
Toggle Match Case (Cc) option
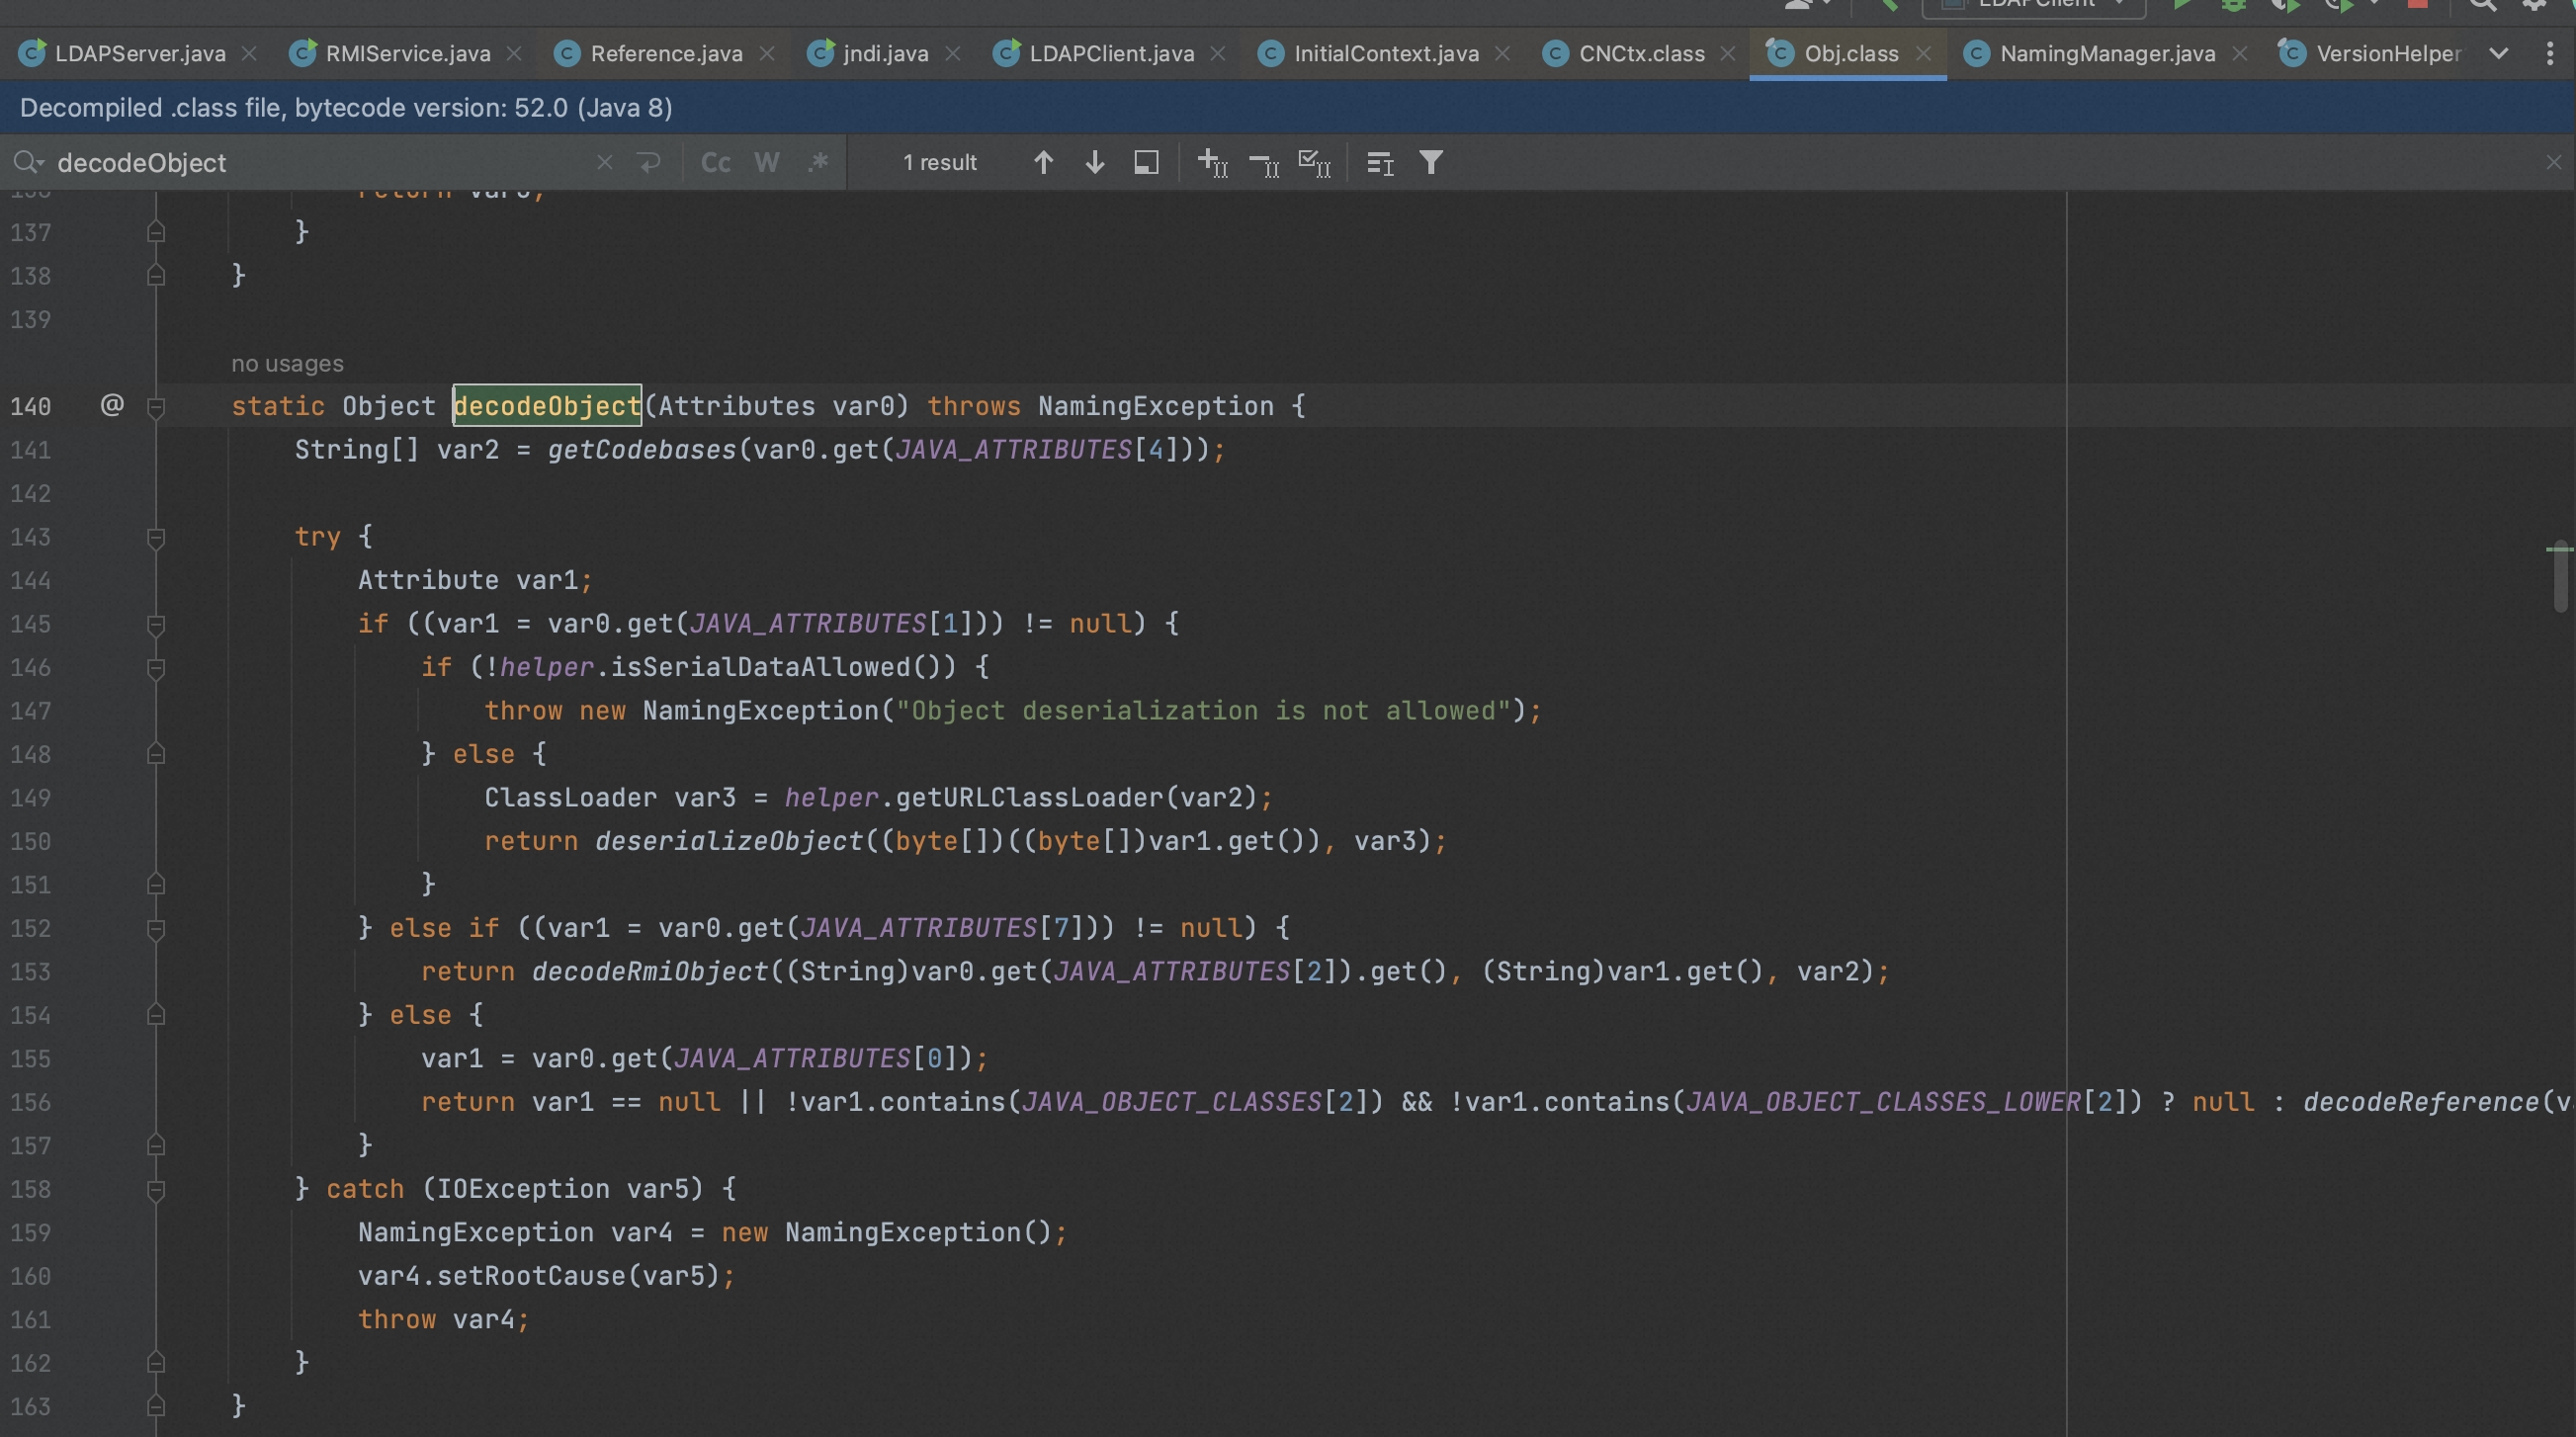point(716,162)
